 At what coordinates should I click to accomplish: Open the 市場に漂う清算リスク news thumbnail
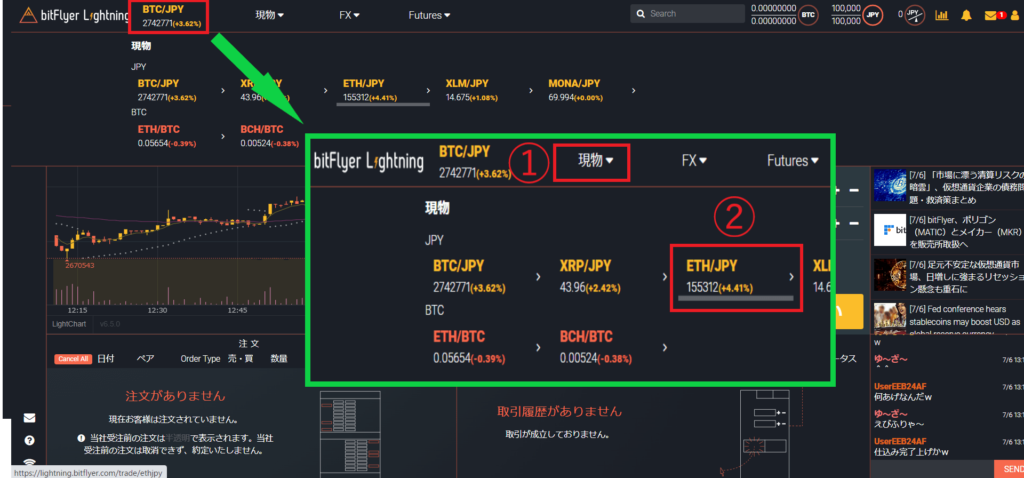pos(890,185)
